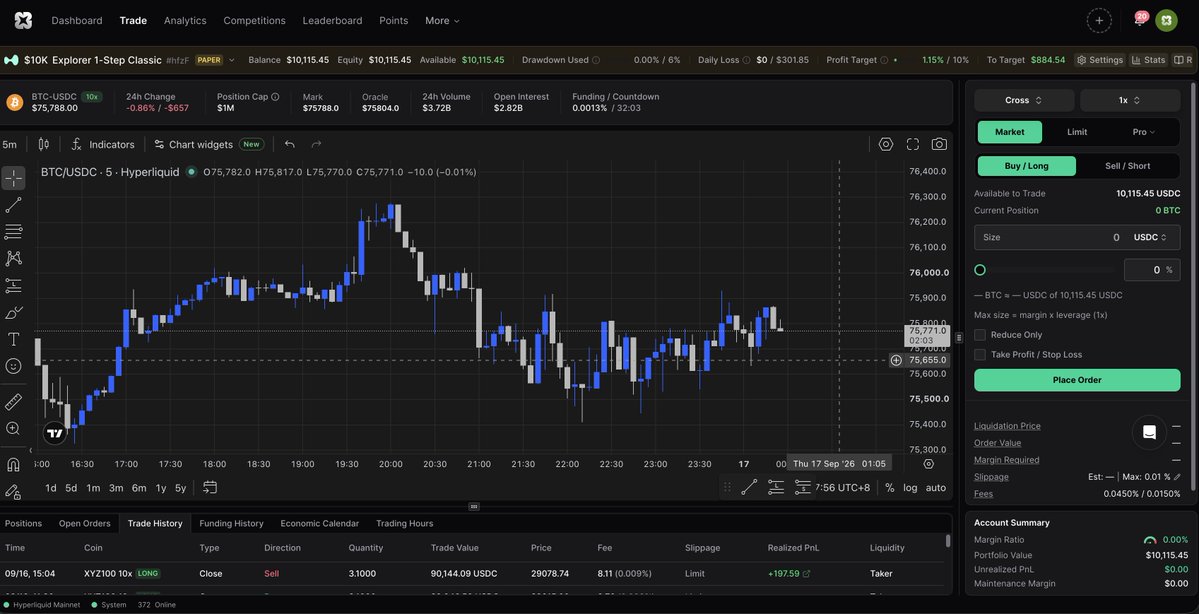Select the trend line drawing tool
1199x614 pixels.
point(13,205)
